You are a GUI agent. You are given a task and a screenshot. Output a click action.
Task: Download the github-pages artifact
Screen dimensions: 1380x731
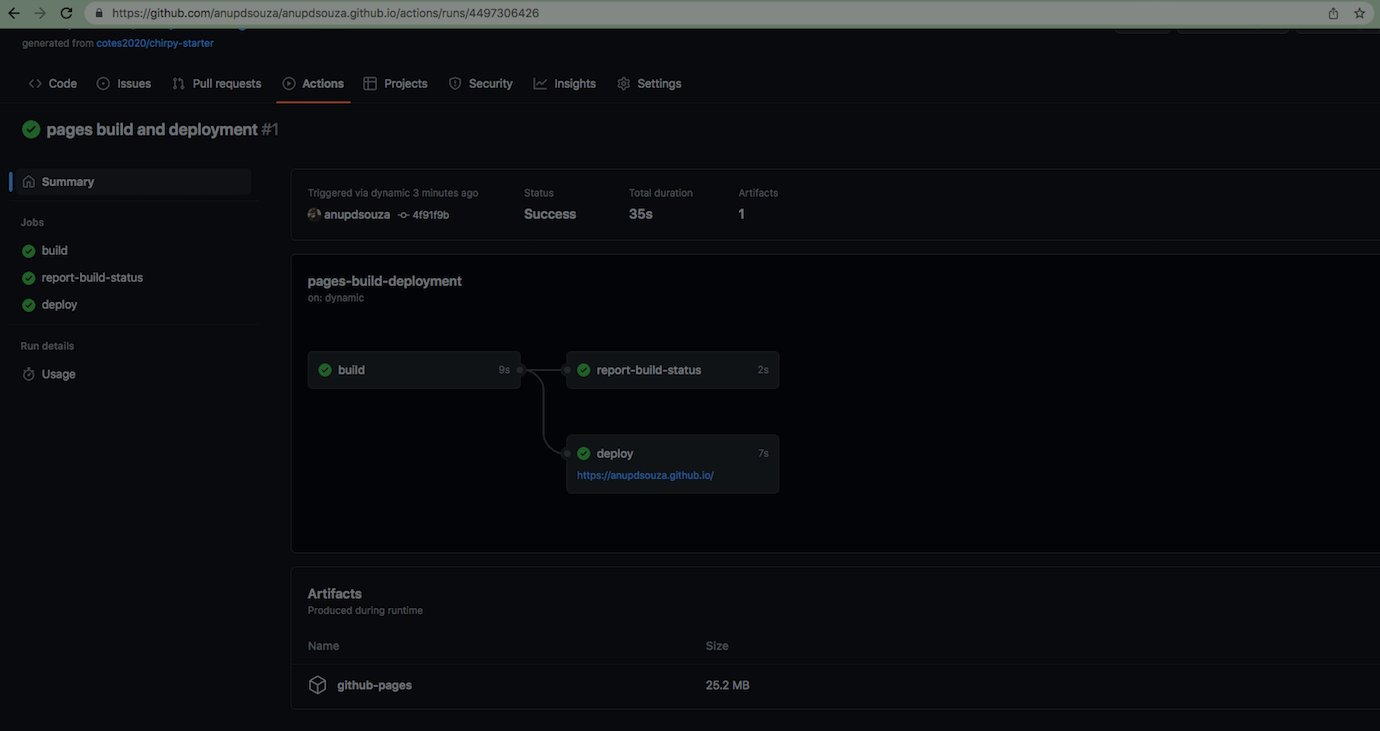[x=374, y=685]
